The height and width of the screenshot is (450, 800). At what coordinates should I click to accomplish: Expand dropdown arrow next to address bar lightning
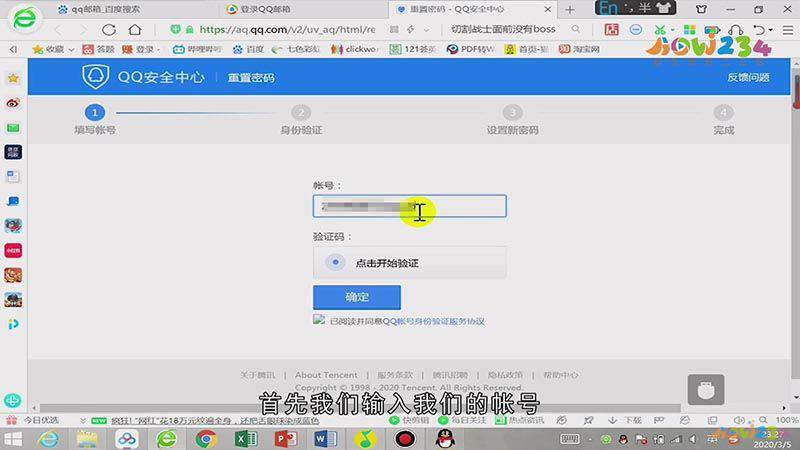point(427,30)
